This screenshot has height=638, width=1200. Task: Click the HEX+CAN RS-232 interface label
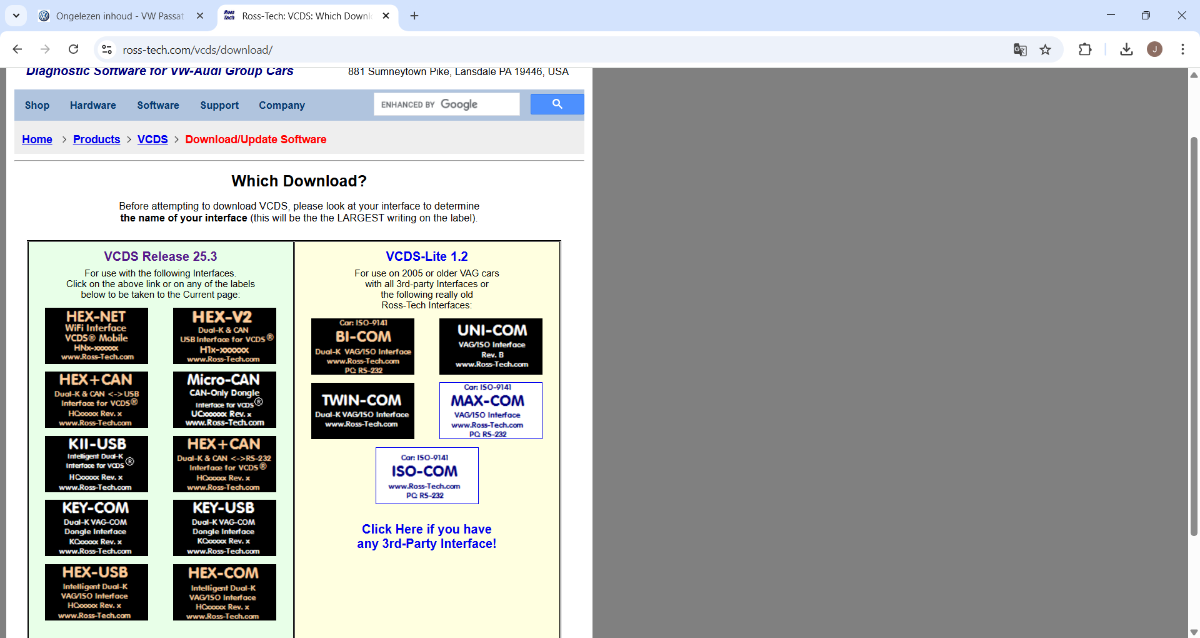pyautogui.click(x=224, y=464)
